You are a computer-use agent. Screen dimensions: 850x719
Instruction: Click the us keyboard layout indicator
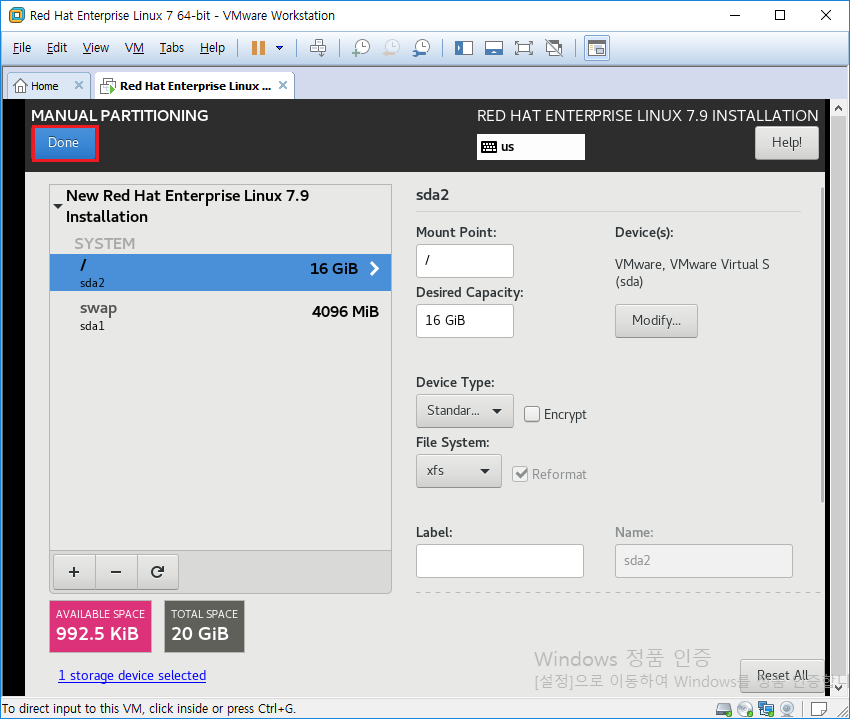(531, 147)
